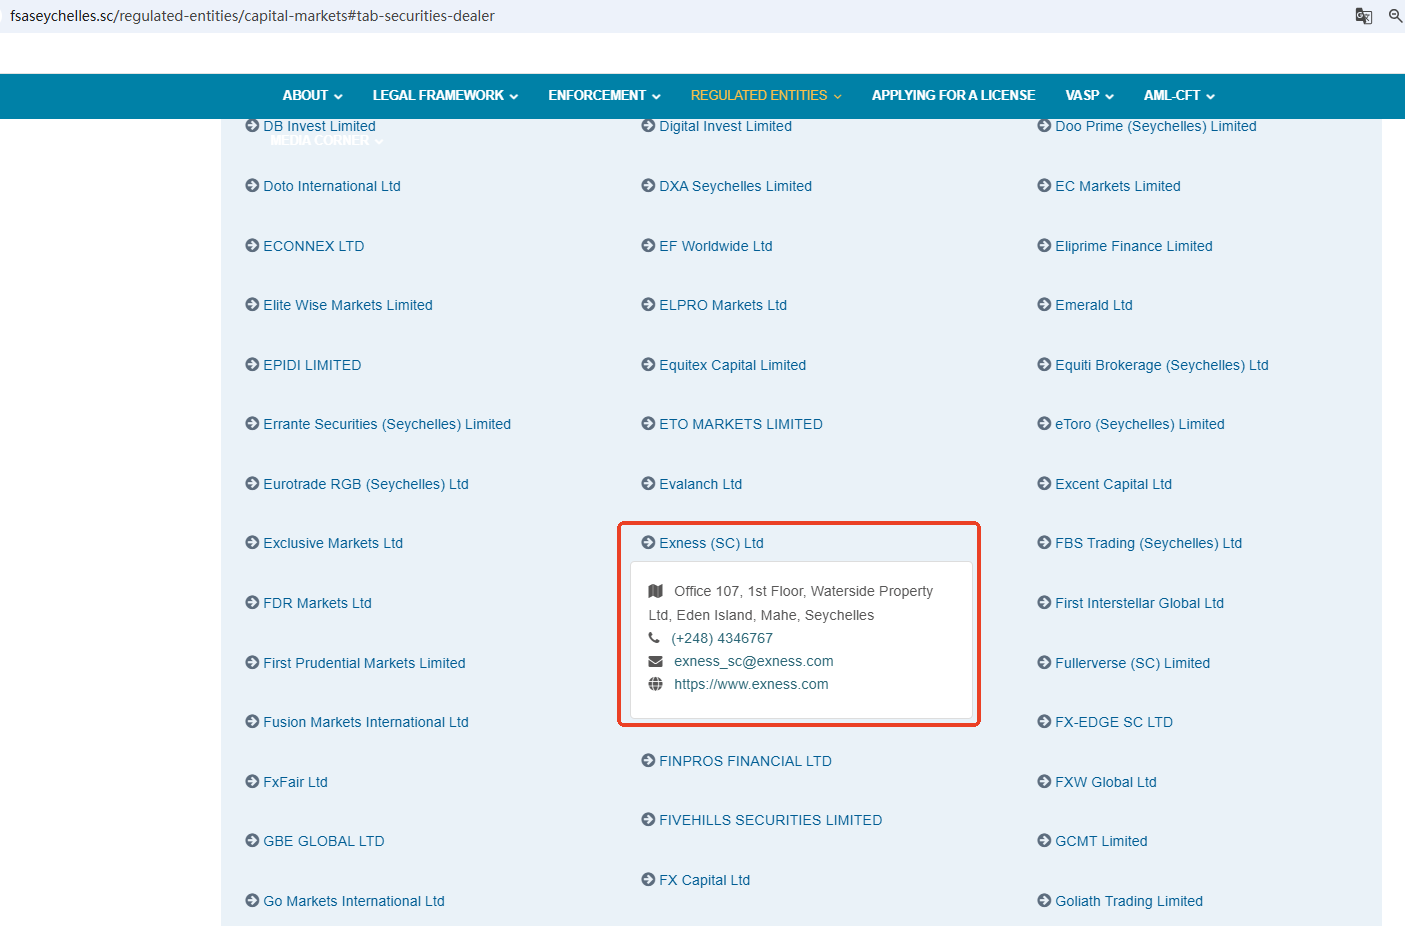Open Equitex Capital Limited entry
This screenshot has width=1405, height=926.
click(732, 365)
